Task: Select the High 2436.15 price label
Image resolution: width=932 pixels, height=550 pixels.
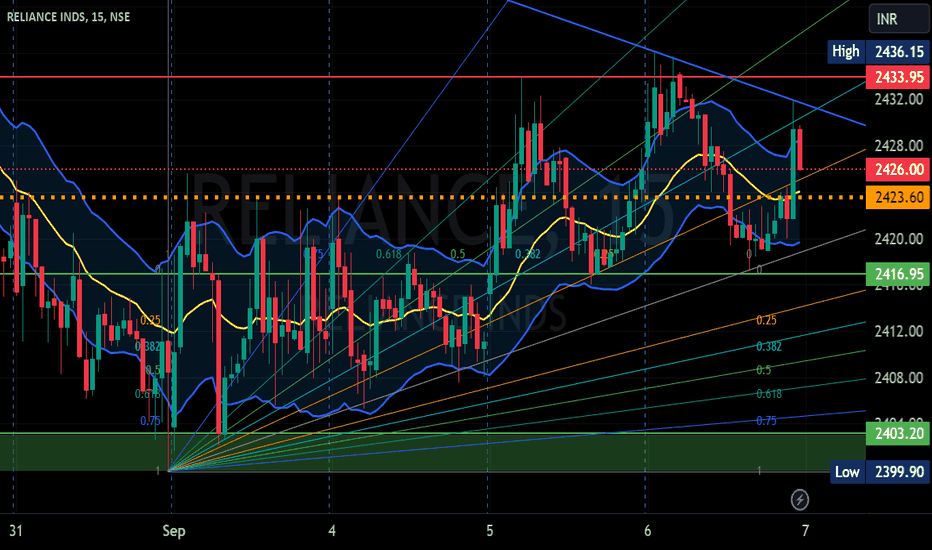Action: (x=877, y=52)
